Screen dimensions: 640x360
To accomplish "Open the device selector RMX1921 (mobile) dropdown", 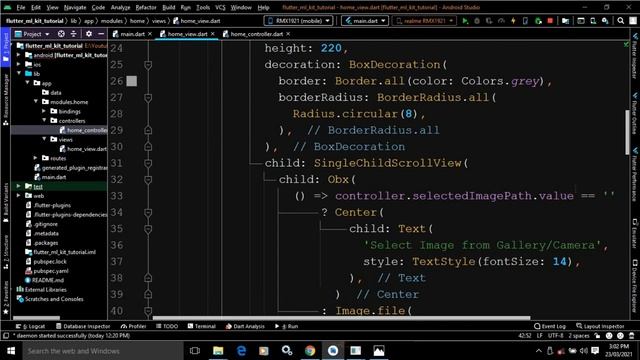I will pyautogui.click(x=298, y=21).
